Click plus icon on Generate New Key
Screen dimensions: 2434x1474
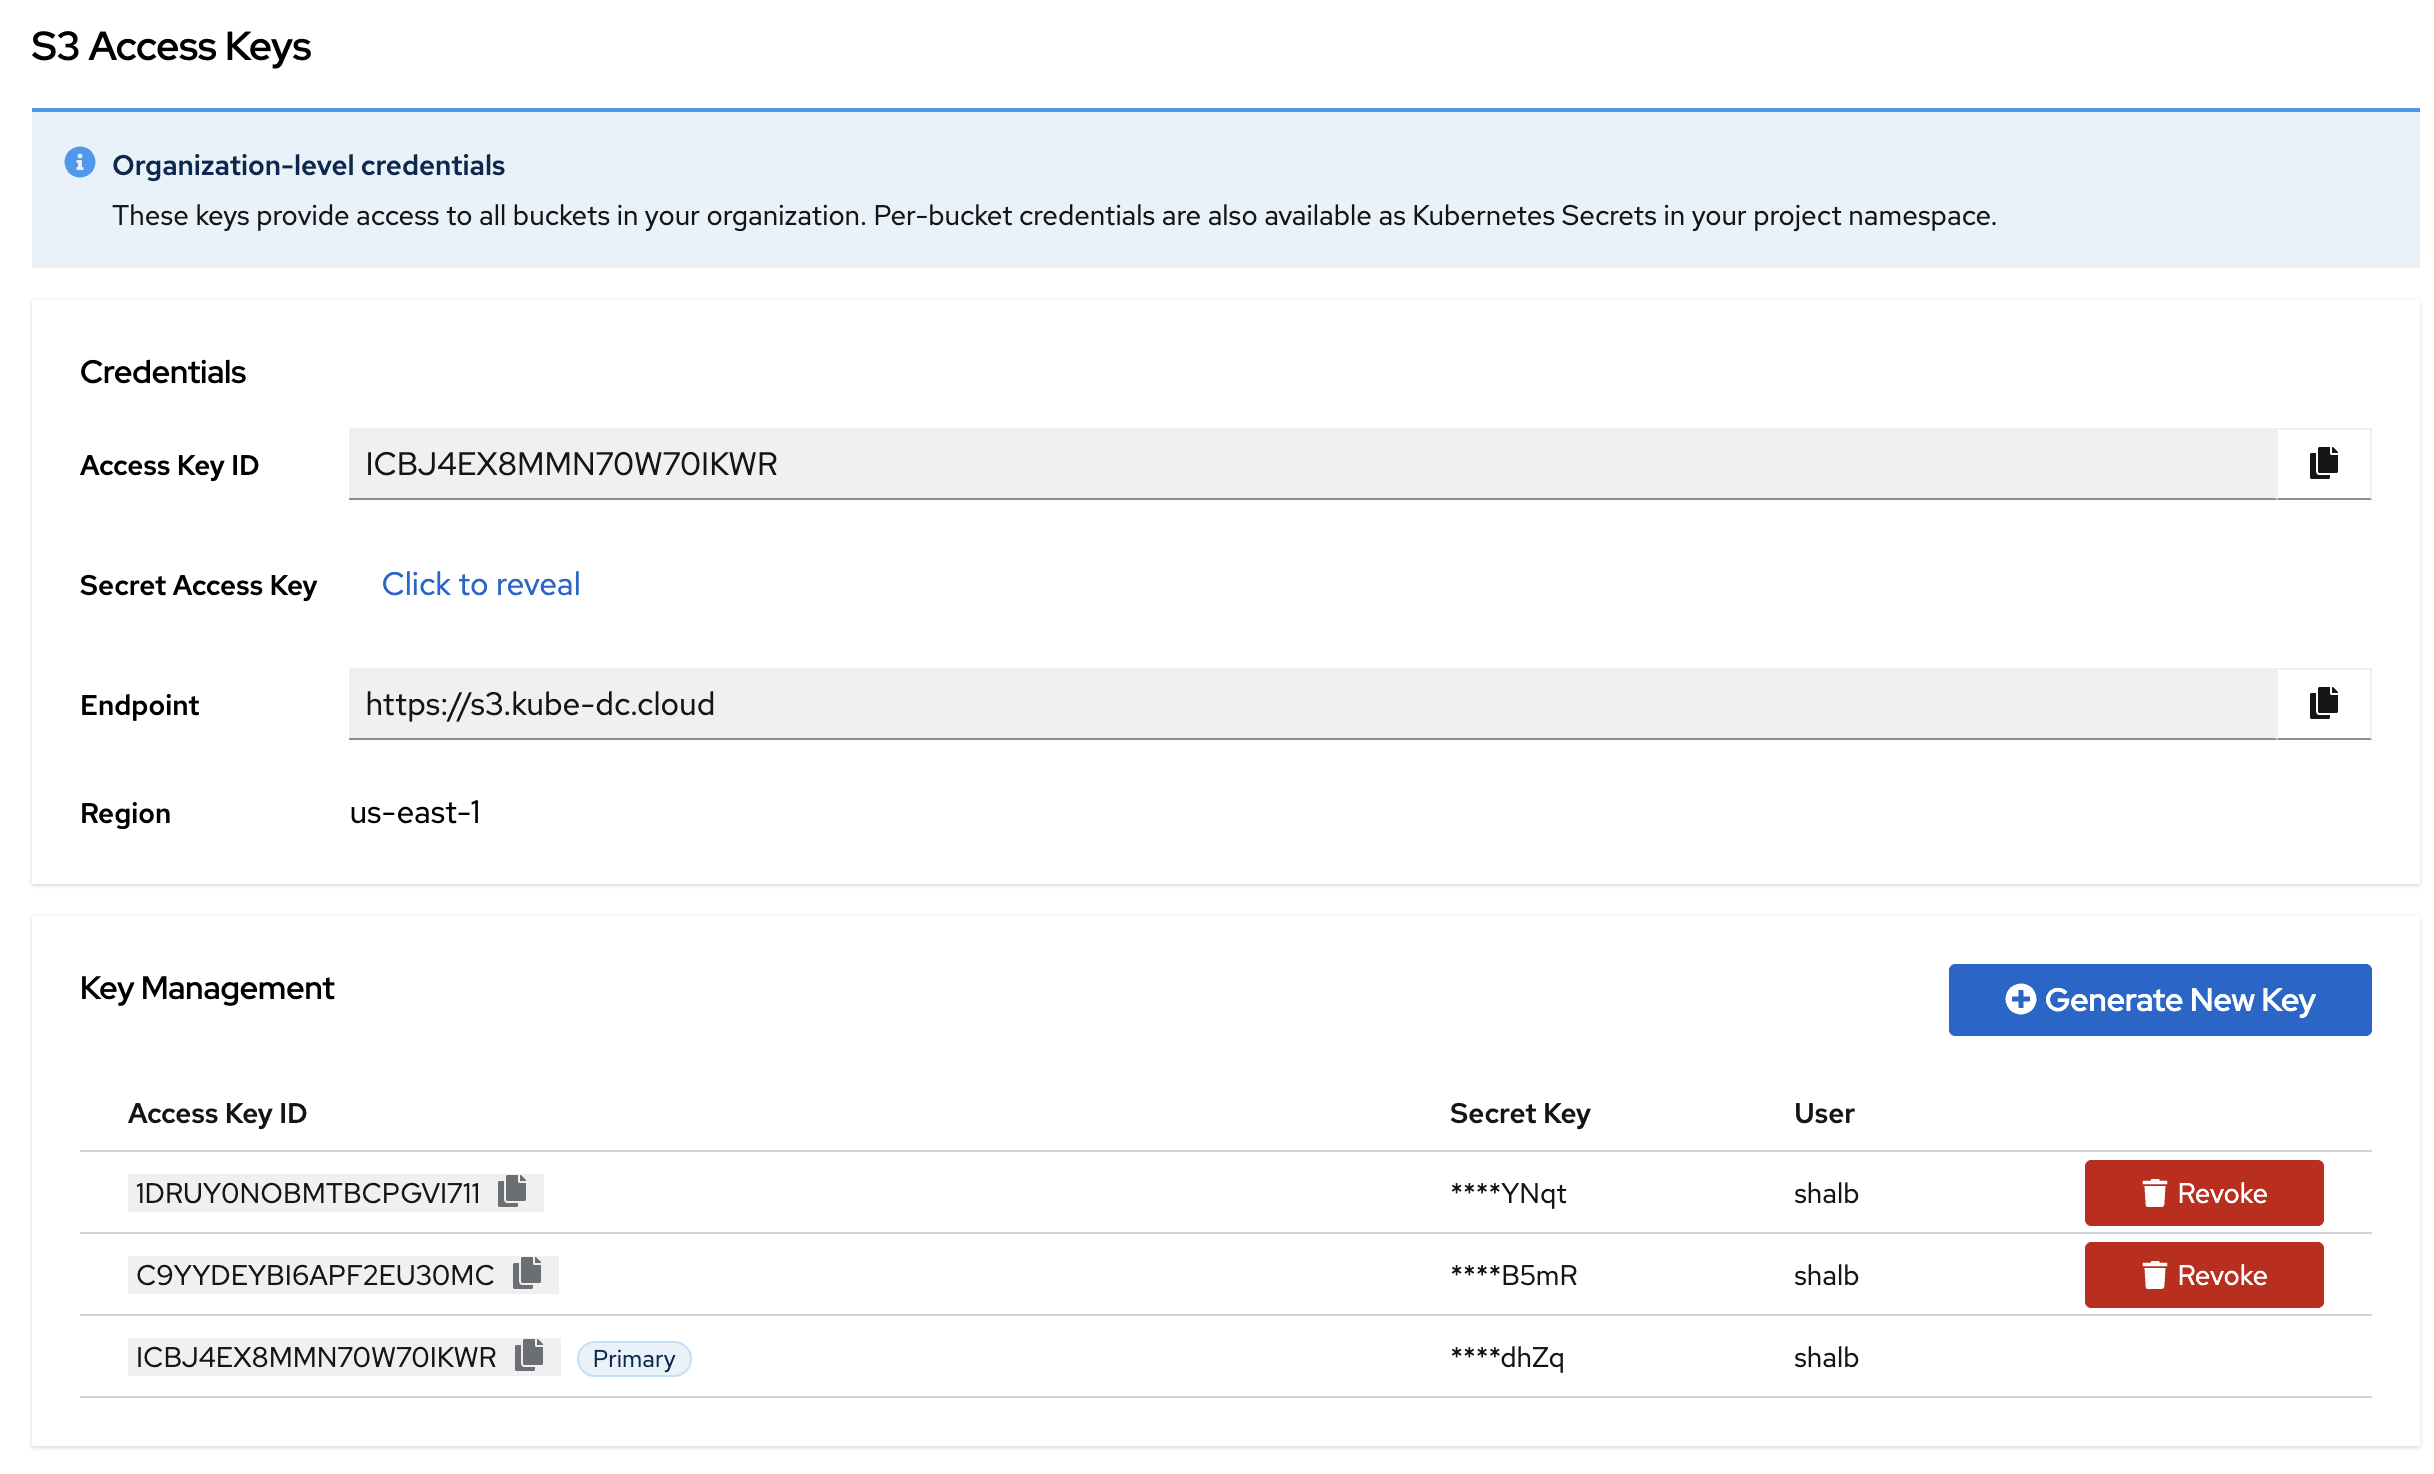point(2020,999)
